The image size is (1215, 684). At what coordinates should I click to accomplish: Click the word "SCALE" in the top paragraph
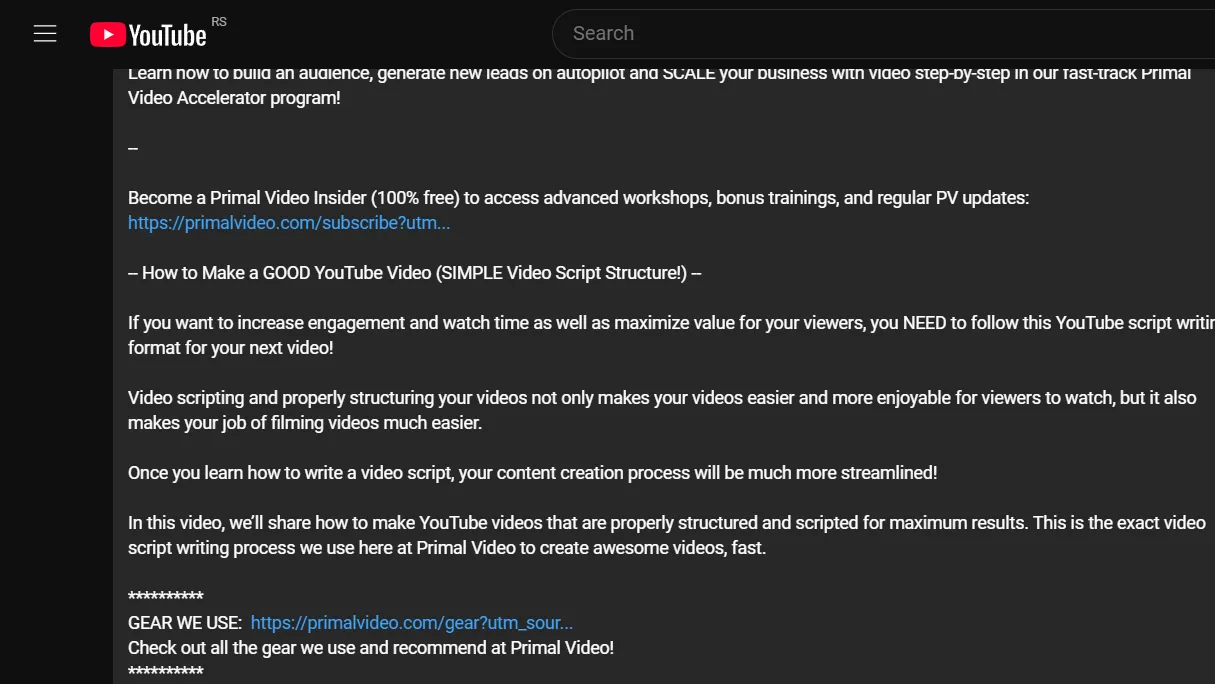tap(689, 74)
